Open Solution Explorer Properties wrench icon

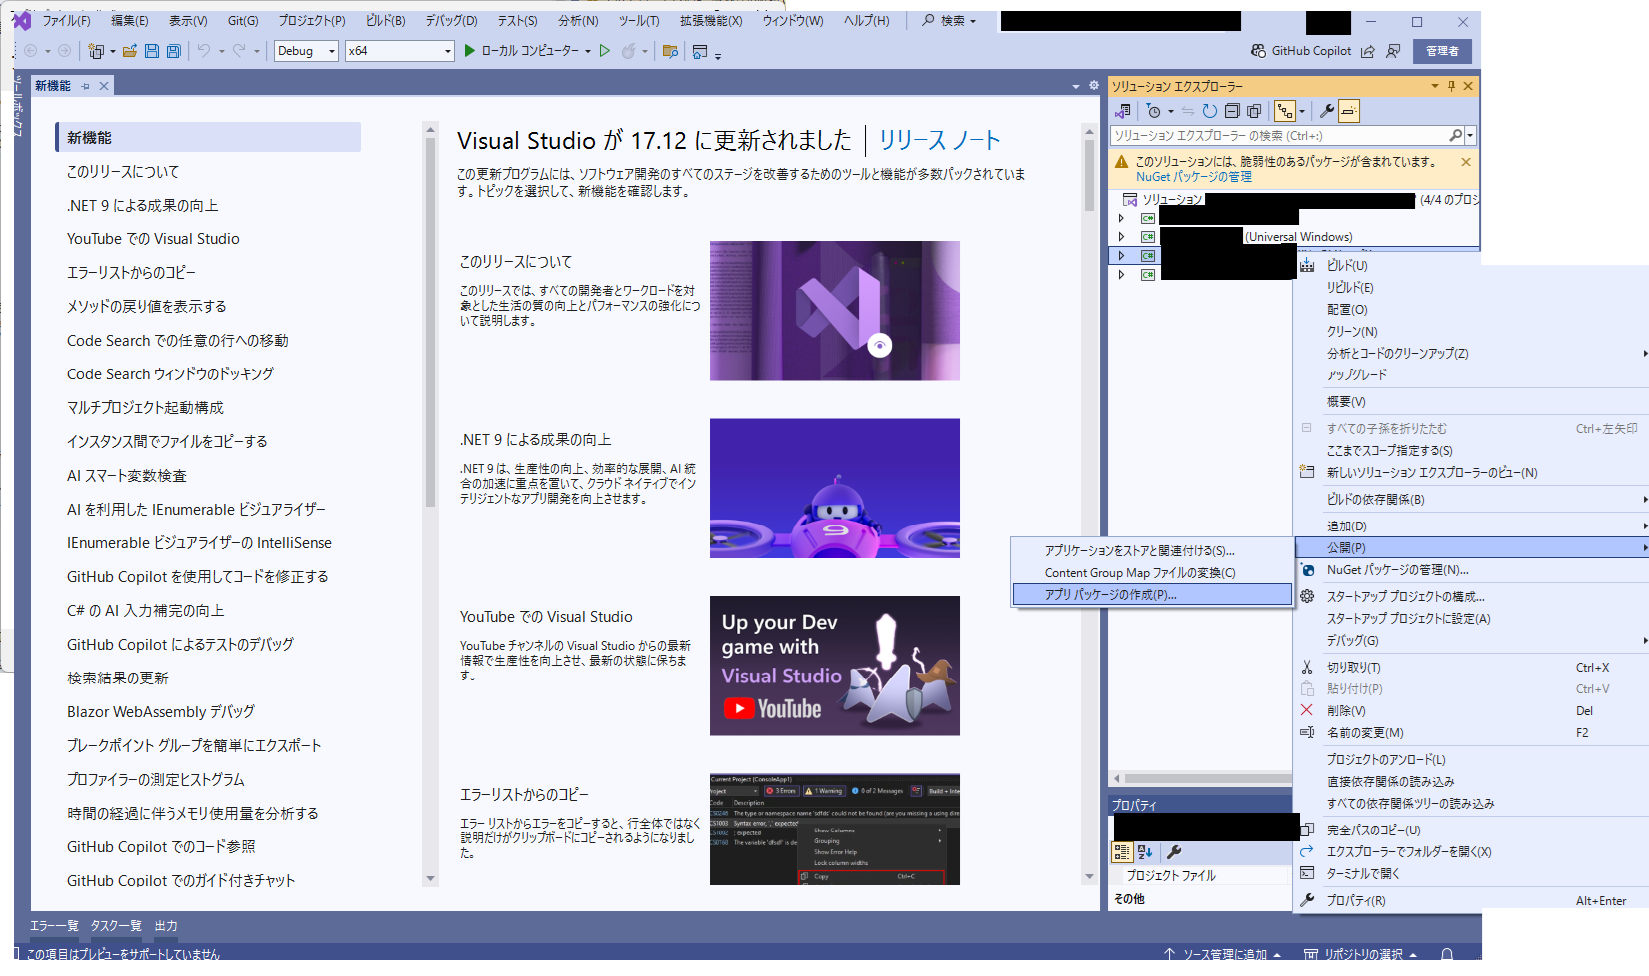pyautogui.click(x=1327, y=111)
